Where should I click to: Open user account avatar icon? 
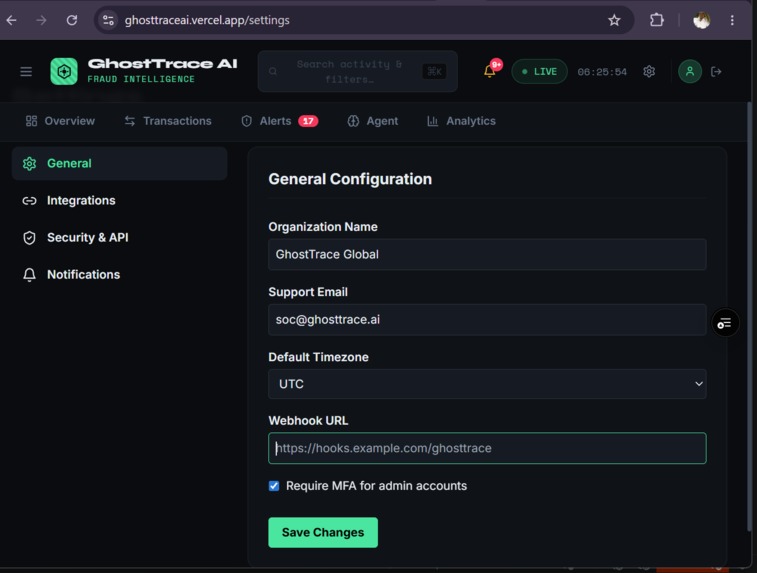(690, 71)
